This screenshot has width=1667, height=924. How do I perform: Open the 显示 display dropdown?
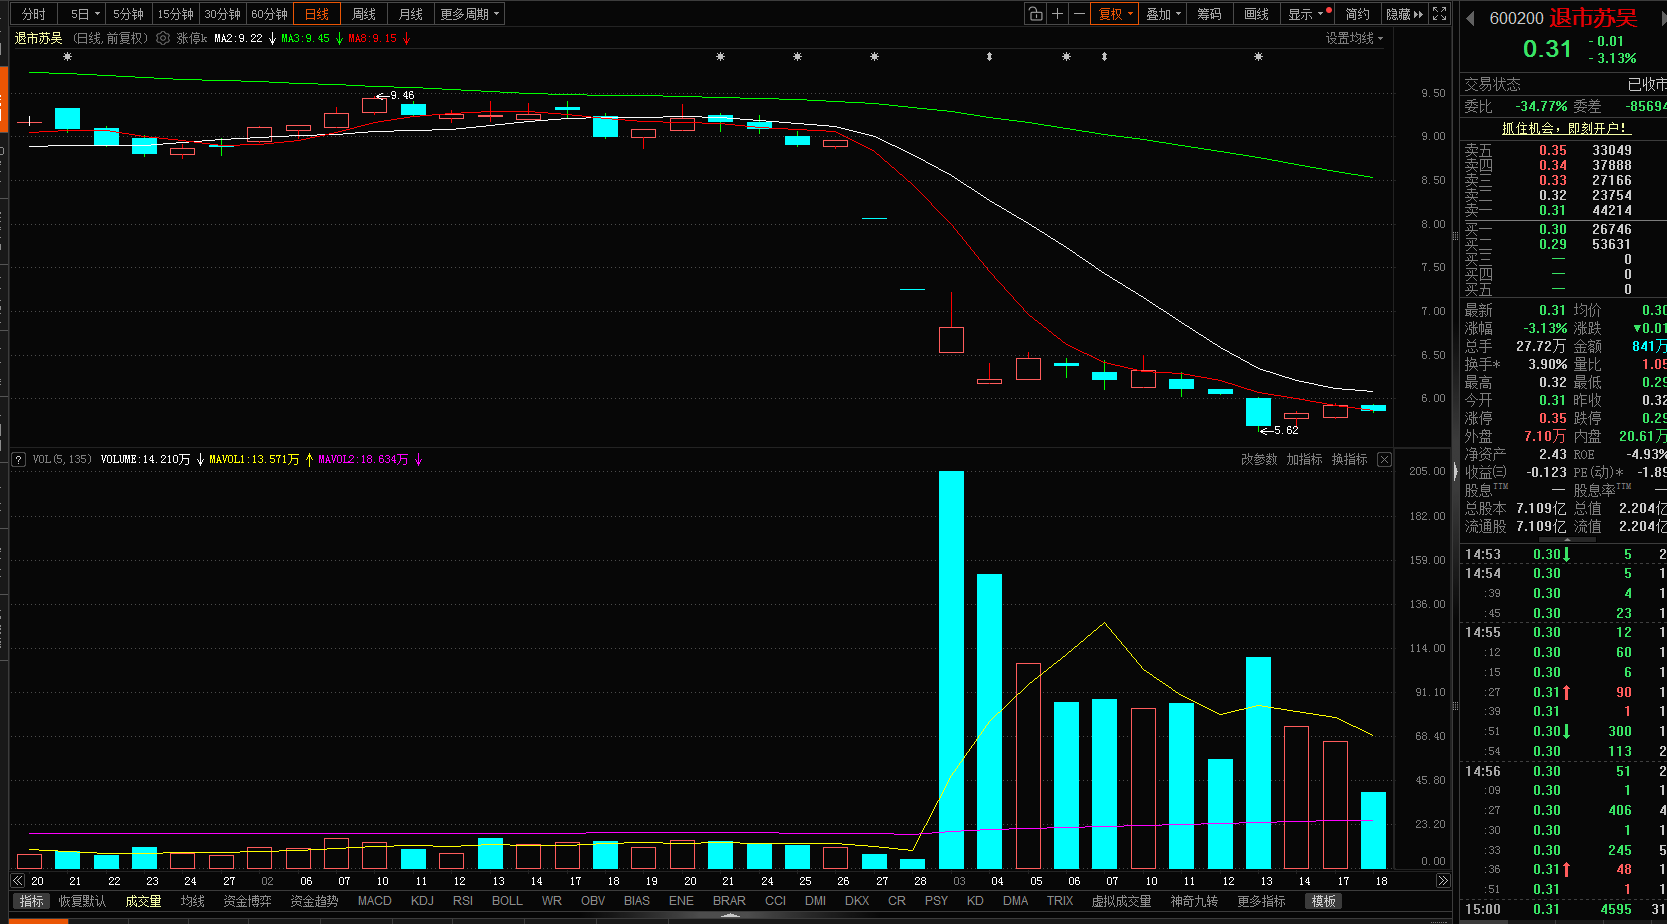click(x=1306, y=14)
